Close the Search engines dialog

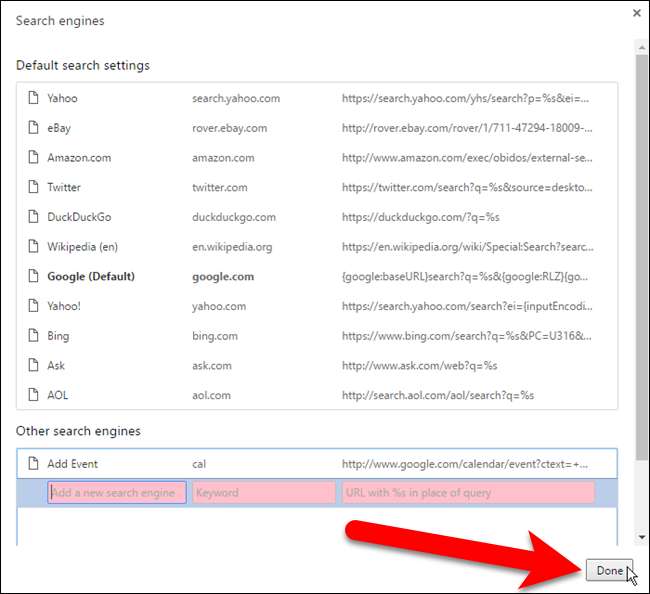[x=637, y=13]
